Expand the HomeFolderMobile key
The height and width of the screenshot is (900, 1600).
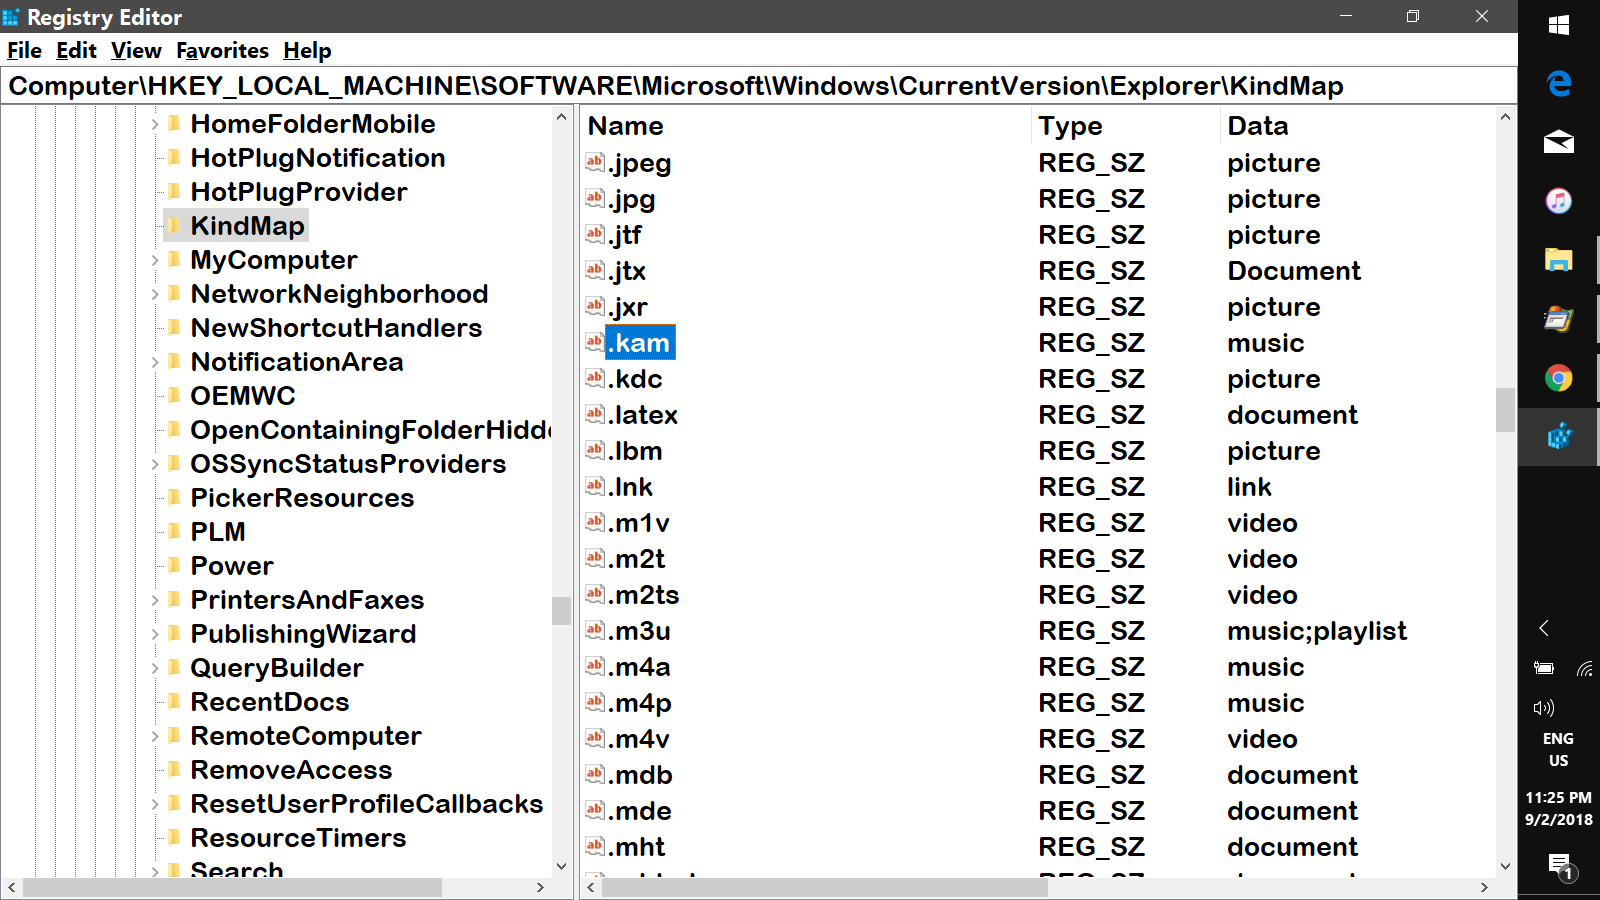coord(155,124)
